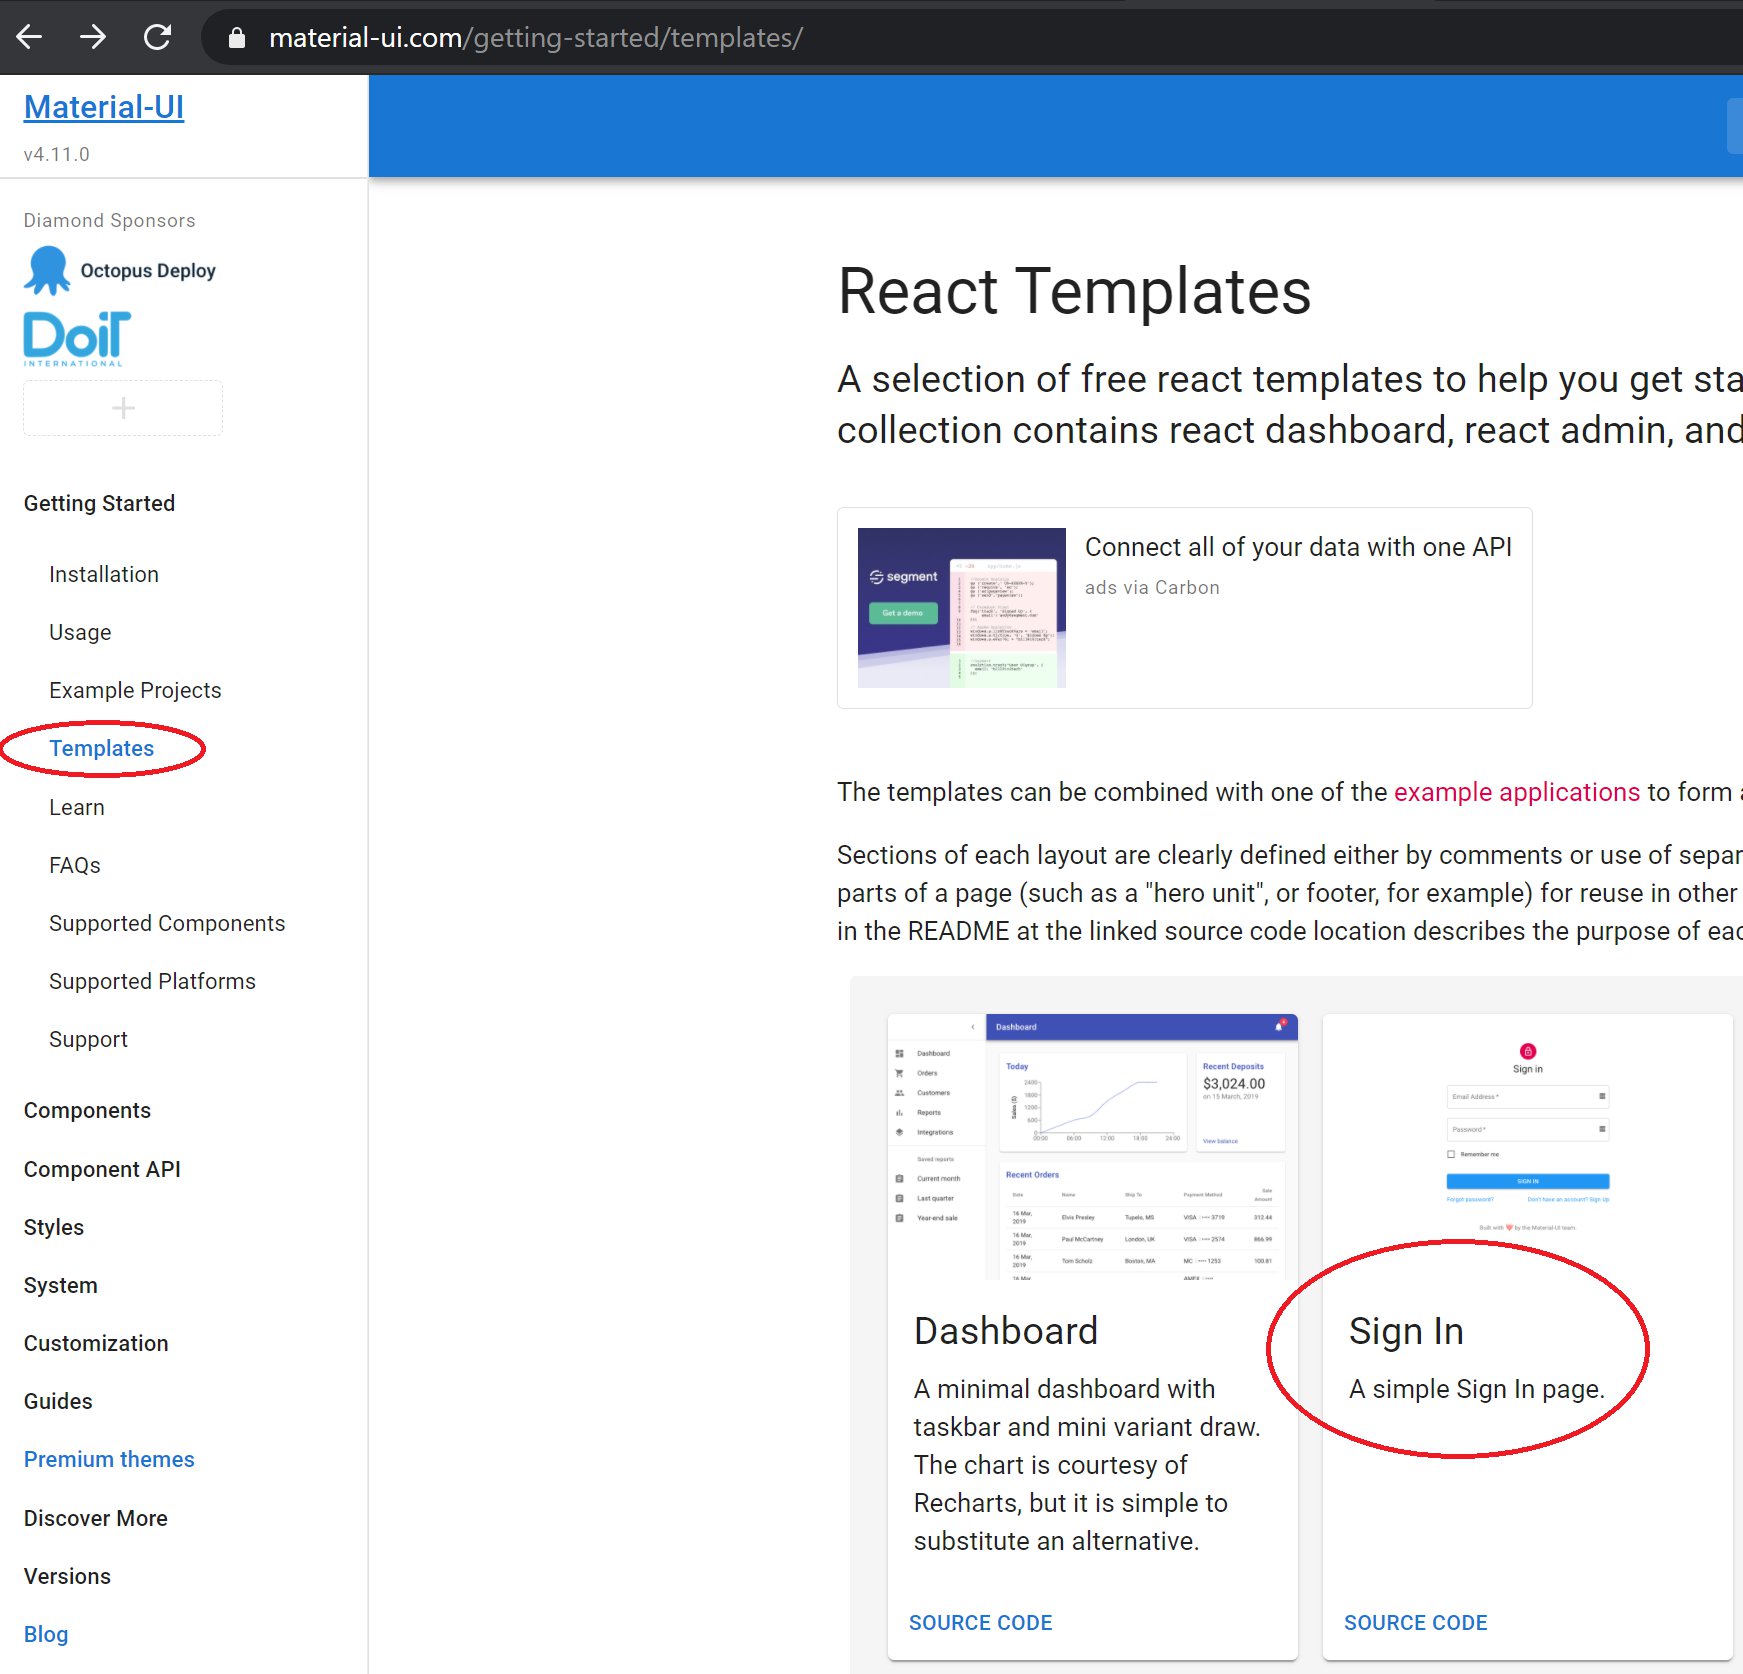Click the browser back arrow
This screenshot has width=1743, height=1674.
click(30, 38)
